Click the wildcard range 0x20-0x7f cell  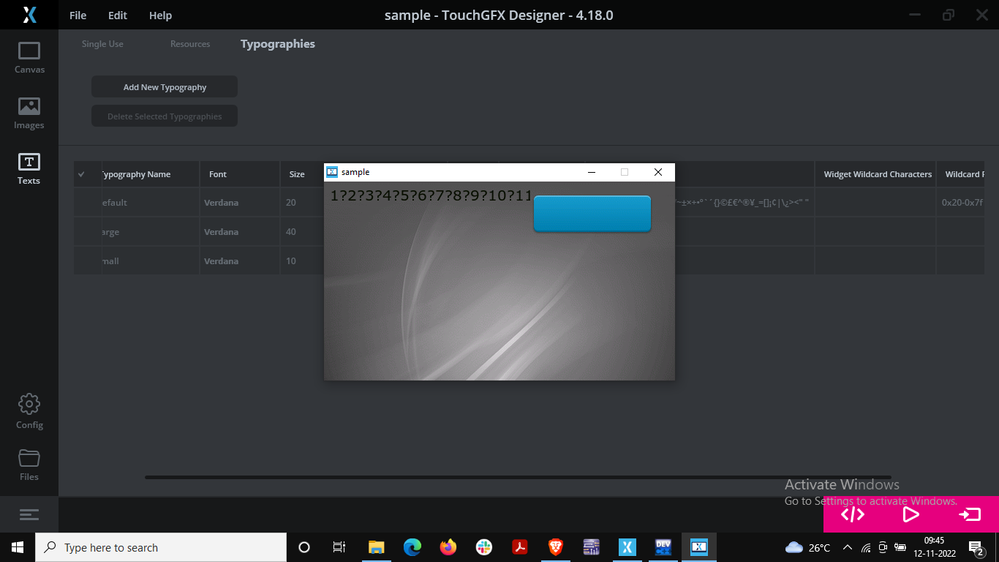pos(961,203)
